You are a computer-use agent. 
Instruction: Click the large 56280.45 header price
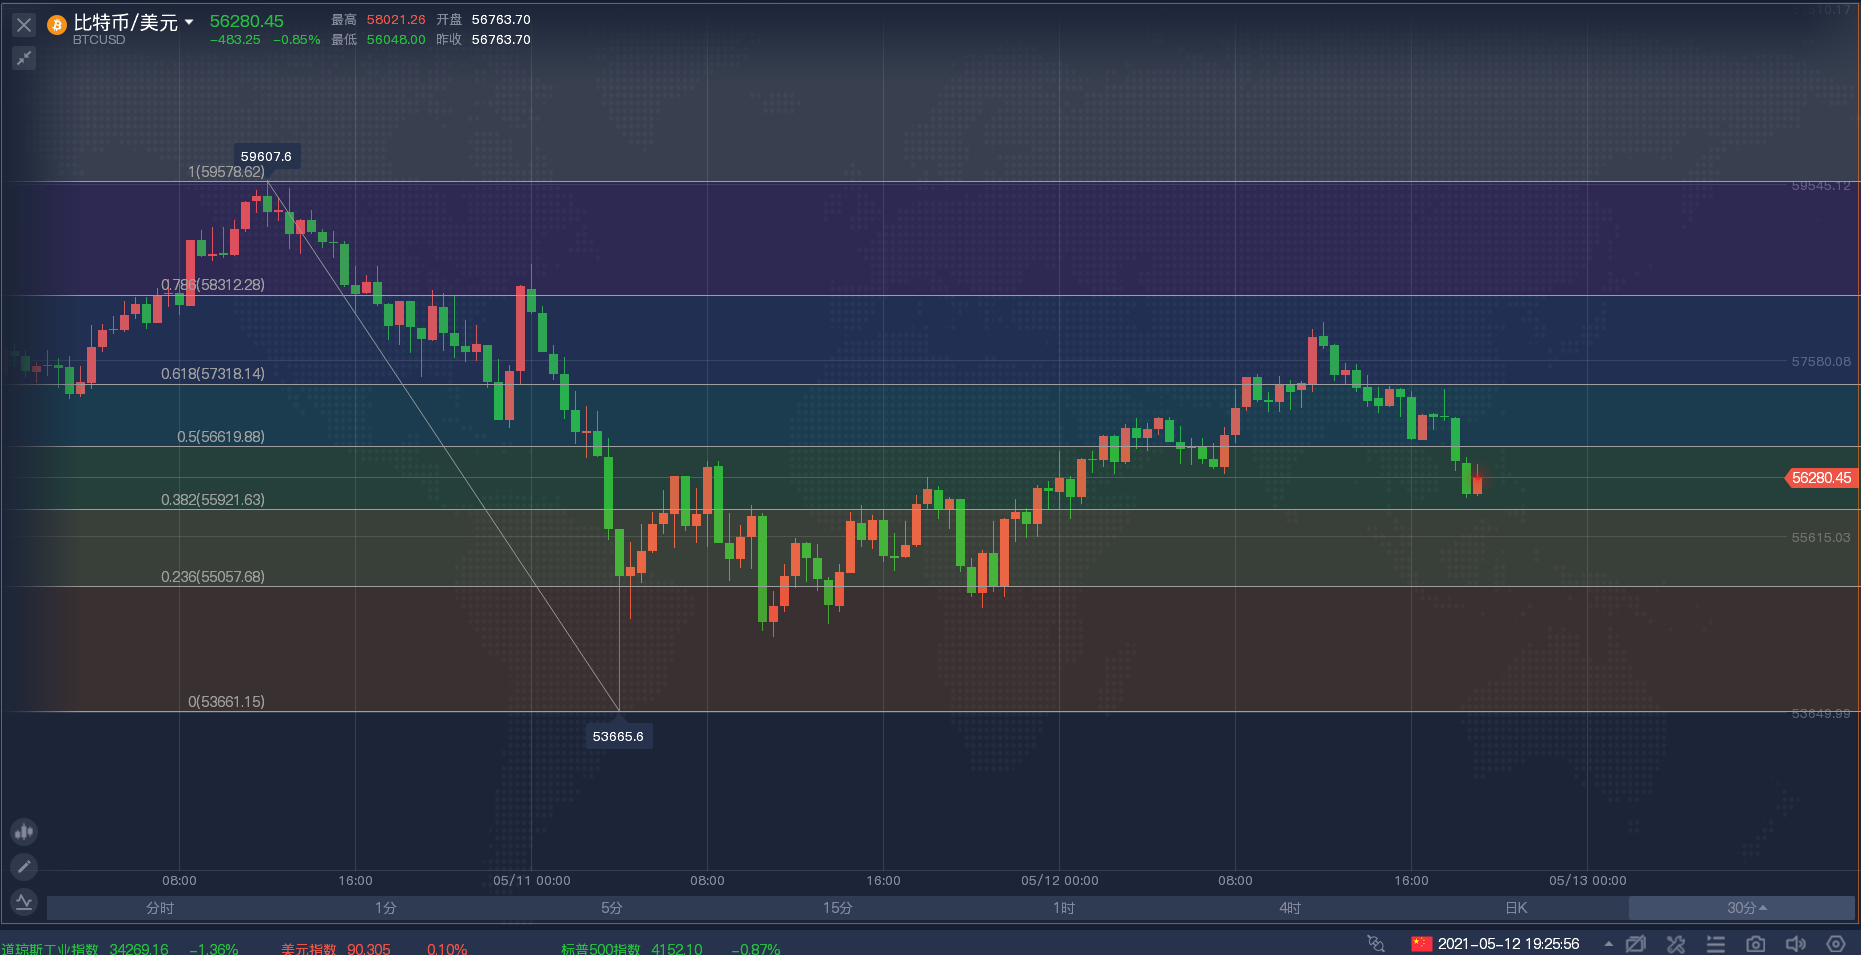pyautogui.click(x=247, y=21)
